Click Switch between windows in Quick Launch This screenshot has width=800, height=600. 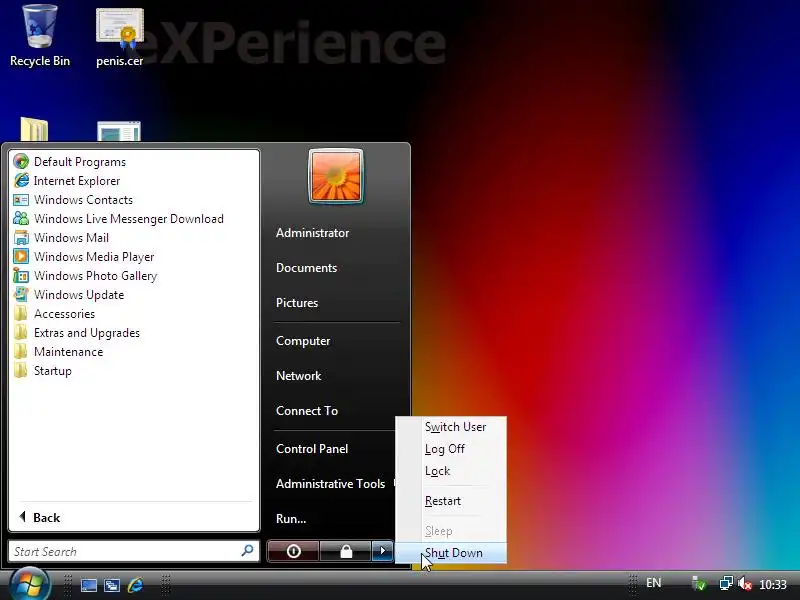tap(112, 585)
